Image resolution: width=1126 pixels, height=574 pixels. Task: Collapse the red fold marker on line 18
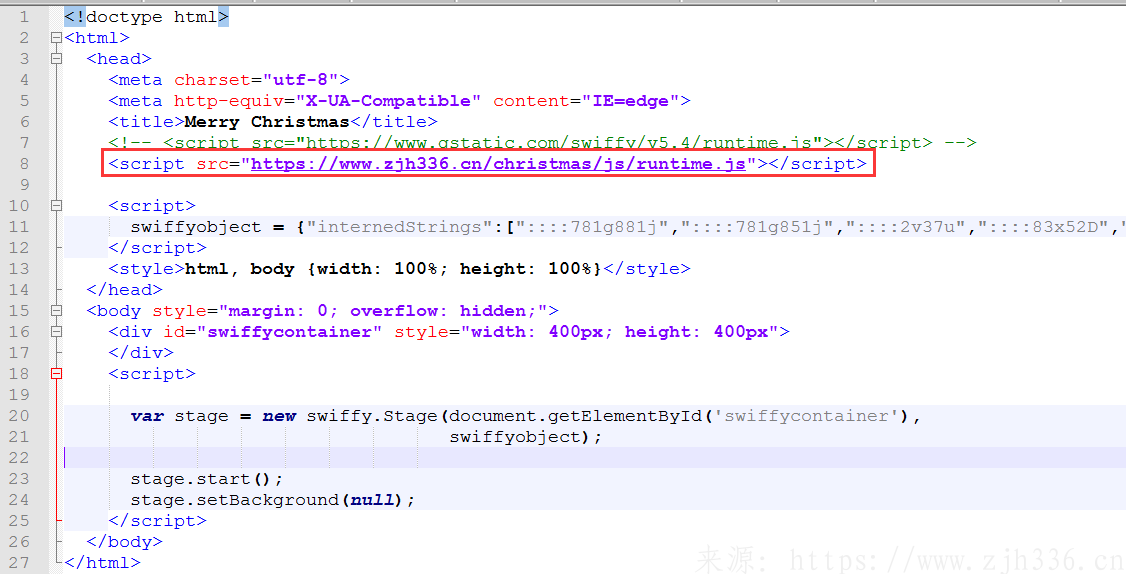pos(56,374)
